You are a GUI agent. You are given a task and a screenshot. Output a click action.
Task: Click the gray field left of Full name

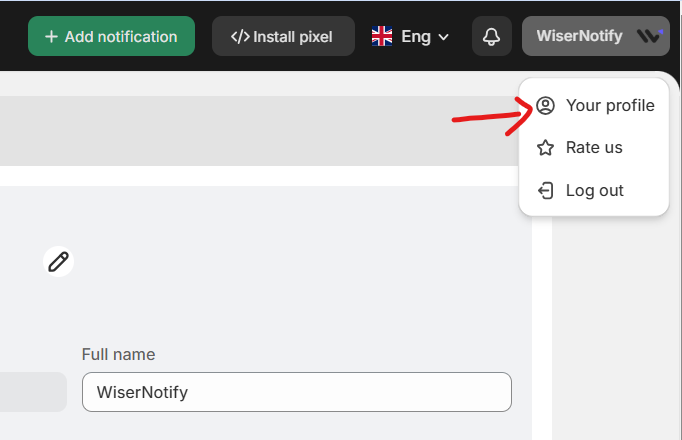[32, 392]
